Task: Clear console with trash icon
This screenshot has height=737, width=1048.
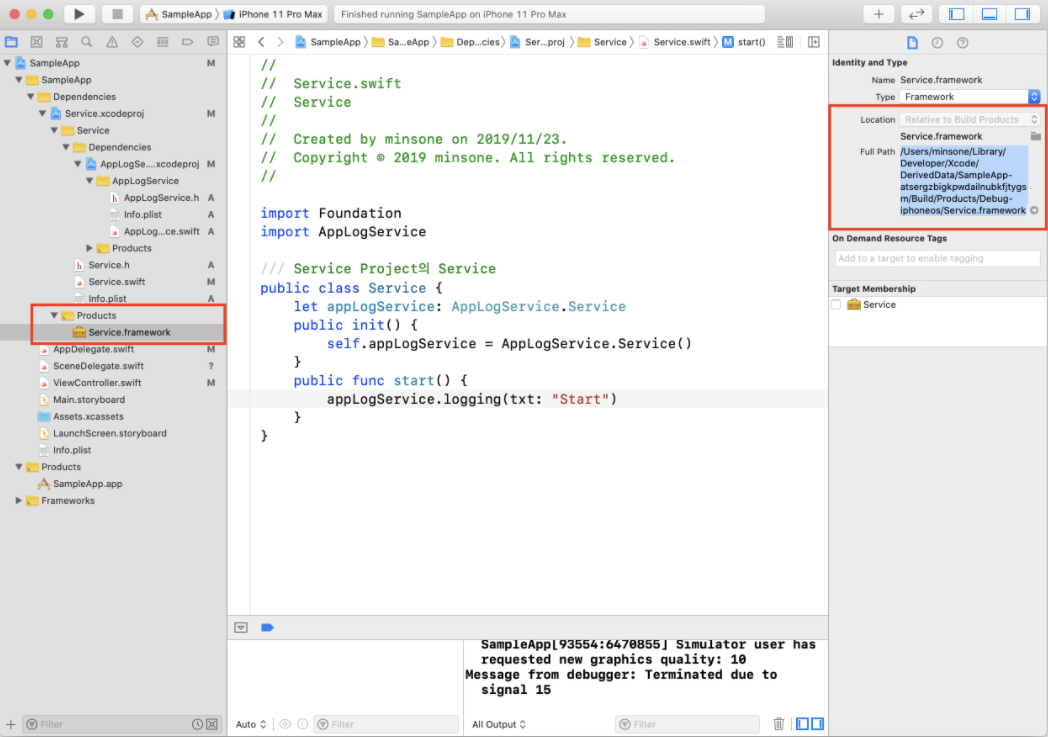Action: coord(779,724)
